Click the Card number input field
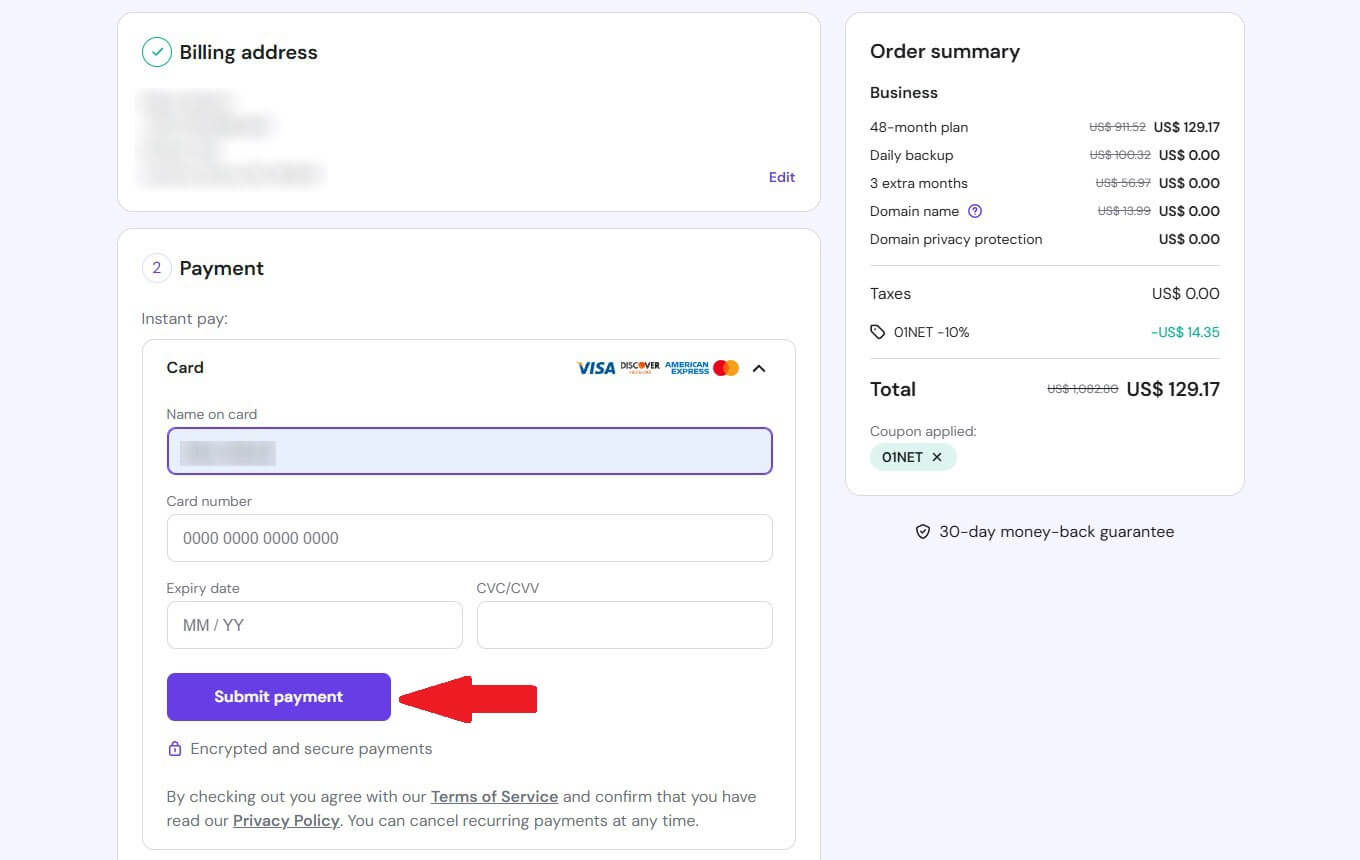This screenshot has height=860, width=1360. pos(469,538)
